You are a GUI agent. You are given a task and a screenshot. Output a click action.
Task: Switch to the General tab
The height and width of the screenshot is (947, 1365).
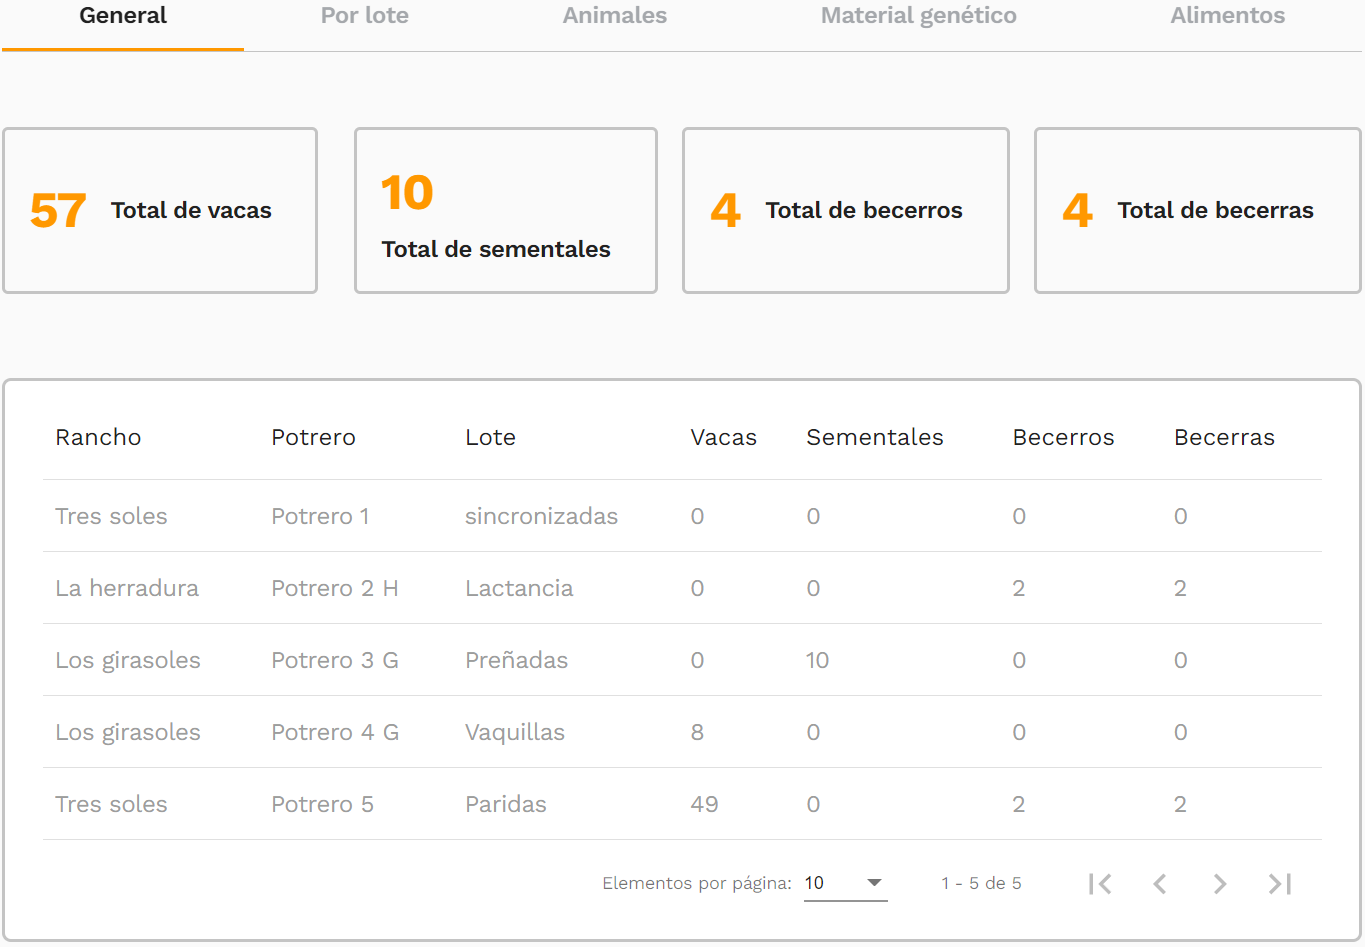tap(123, 16)
